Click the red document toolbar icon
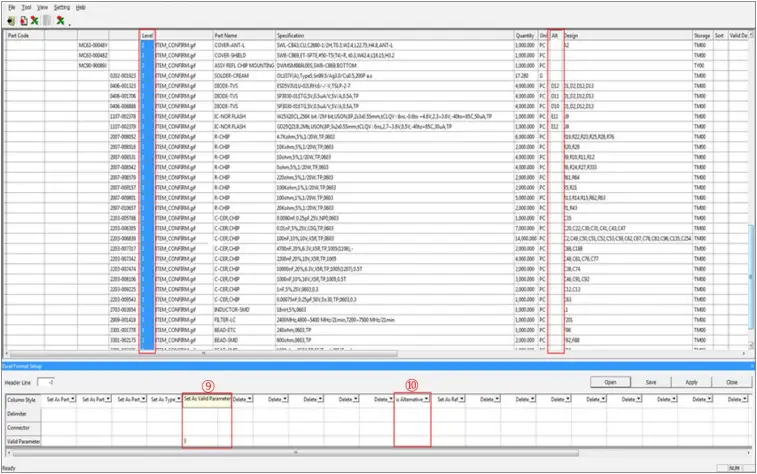 (x=23, y=21)
